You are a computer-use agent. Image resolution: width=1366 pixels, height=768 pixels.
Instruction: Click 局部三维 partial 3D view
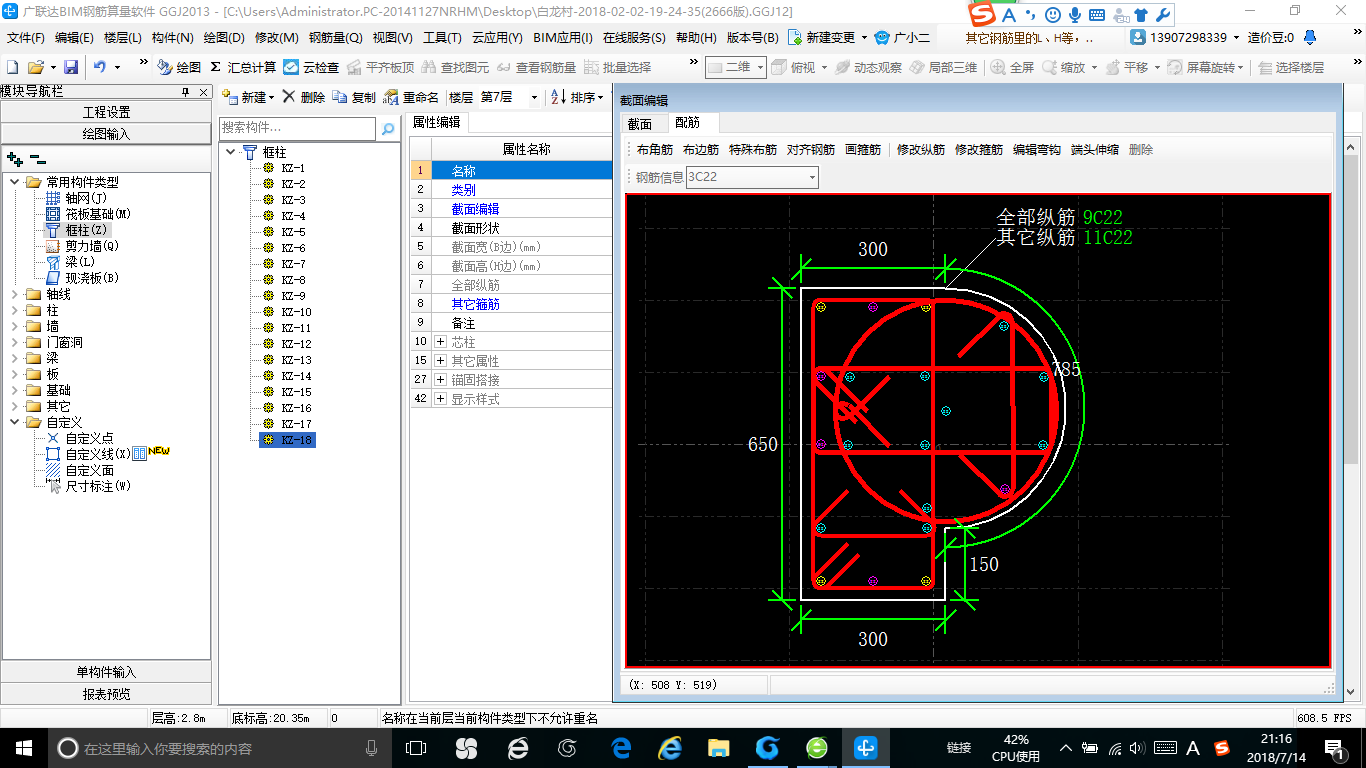tap(943, 67)
